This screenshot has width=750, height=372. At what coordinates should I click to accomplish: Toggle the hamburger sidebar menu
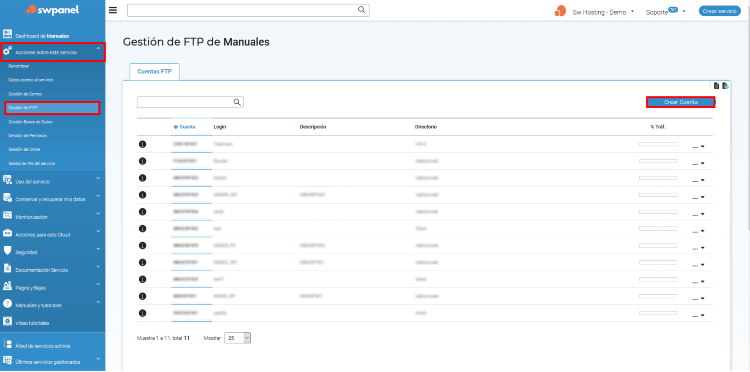[113, 10]
